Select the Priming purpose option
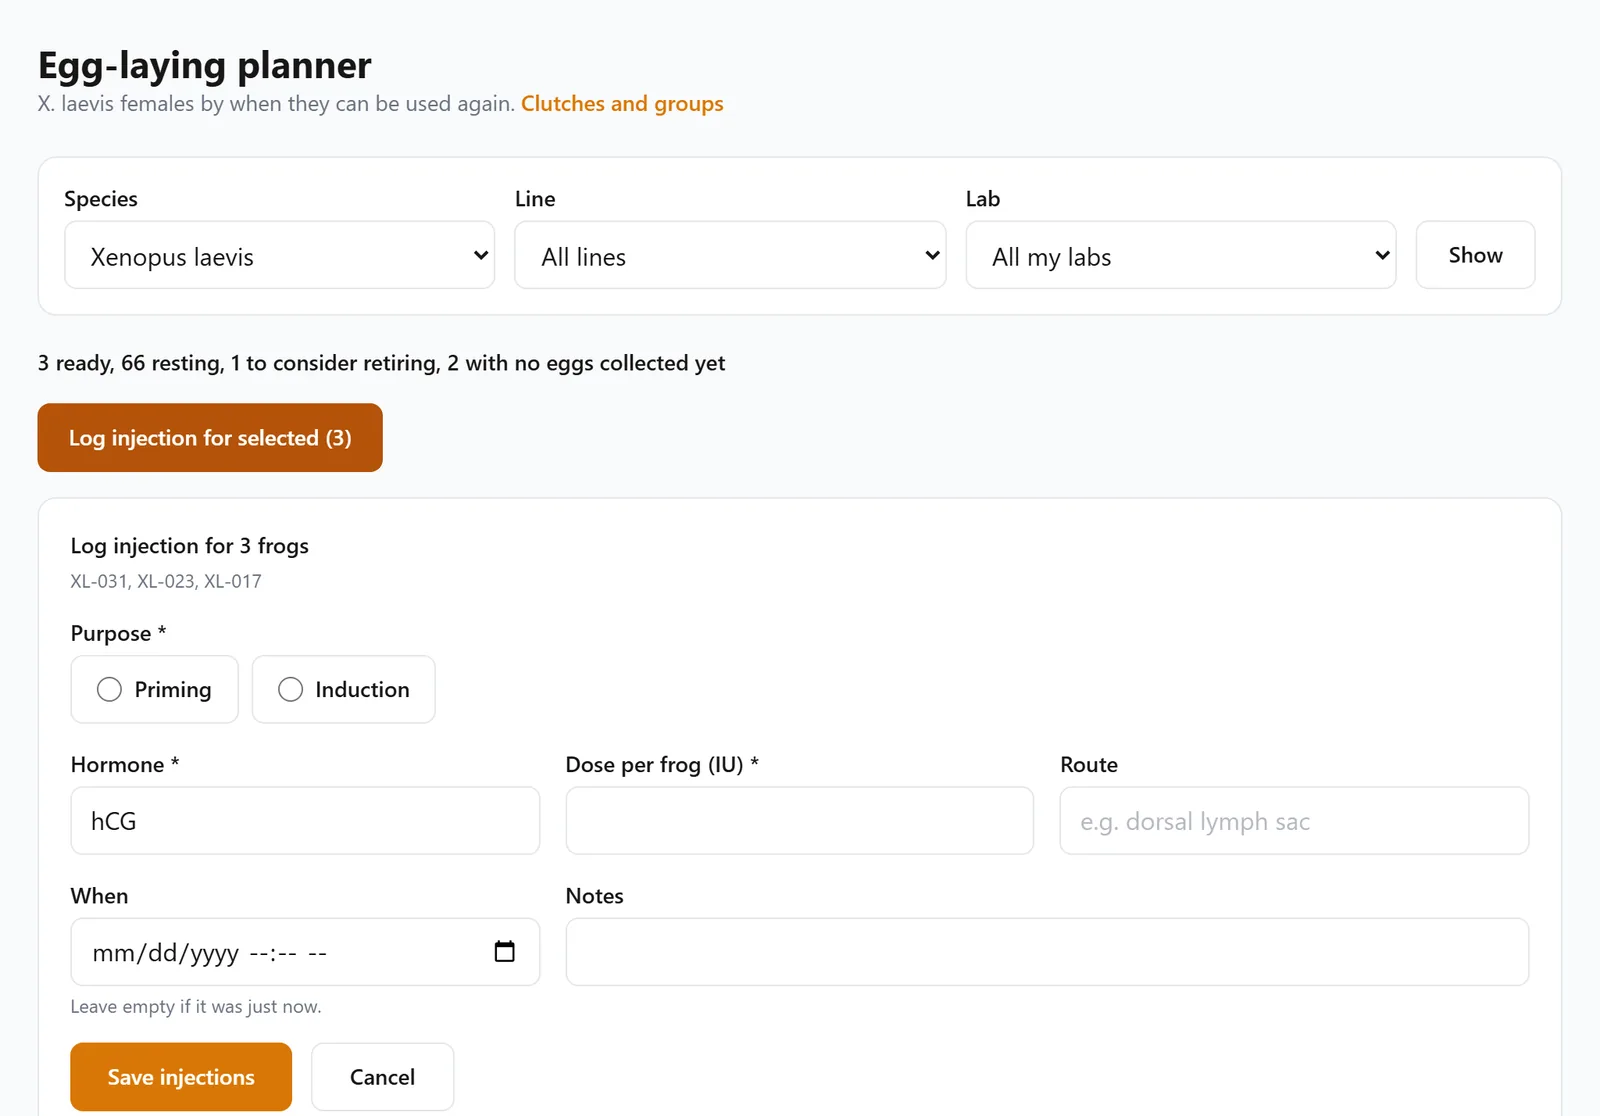The width and height of the screenshot is (1600, 1116). tap(154, 689)
